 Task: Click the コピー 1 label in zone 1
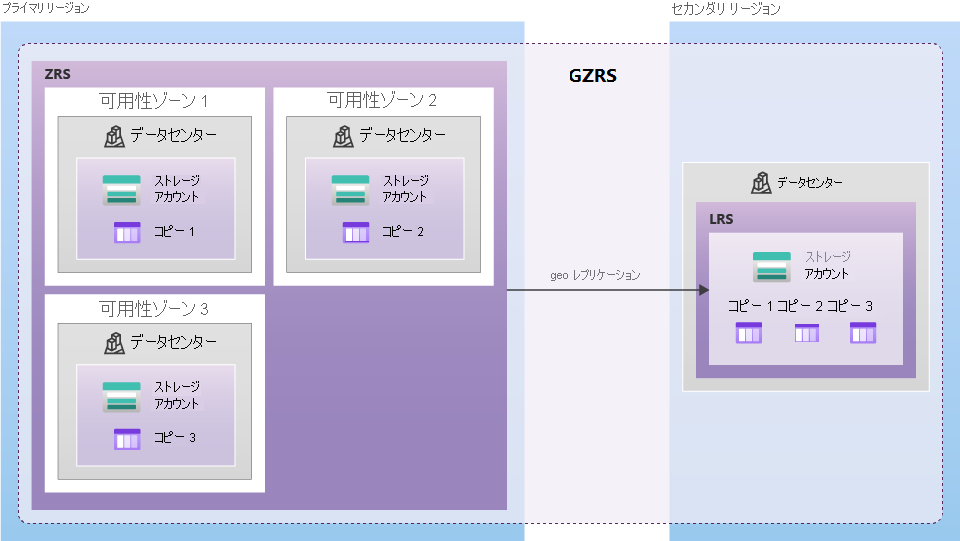(x=174, y=231)
